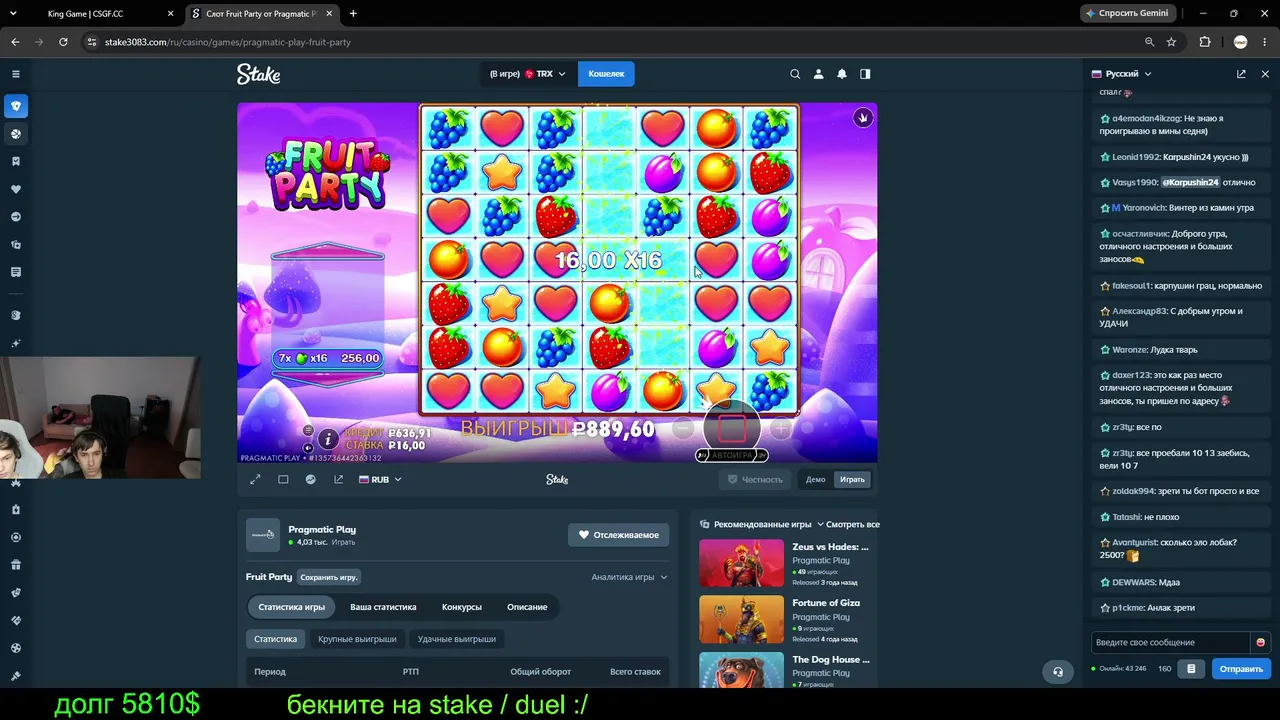Viewport: 1280px width, 720px height.
Task: Switch to Статистика игры tab
Action: [292, 607]
